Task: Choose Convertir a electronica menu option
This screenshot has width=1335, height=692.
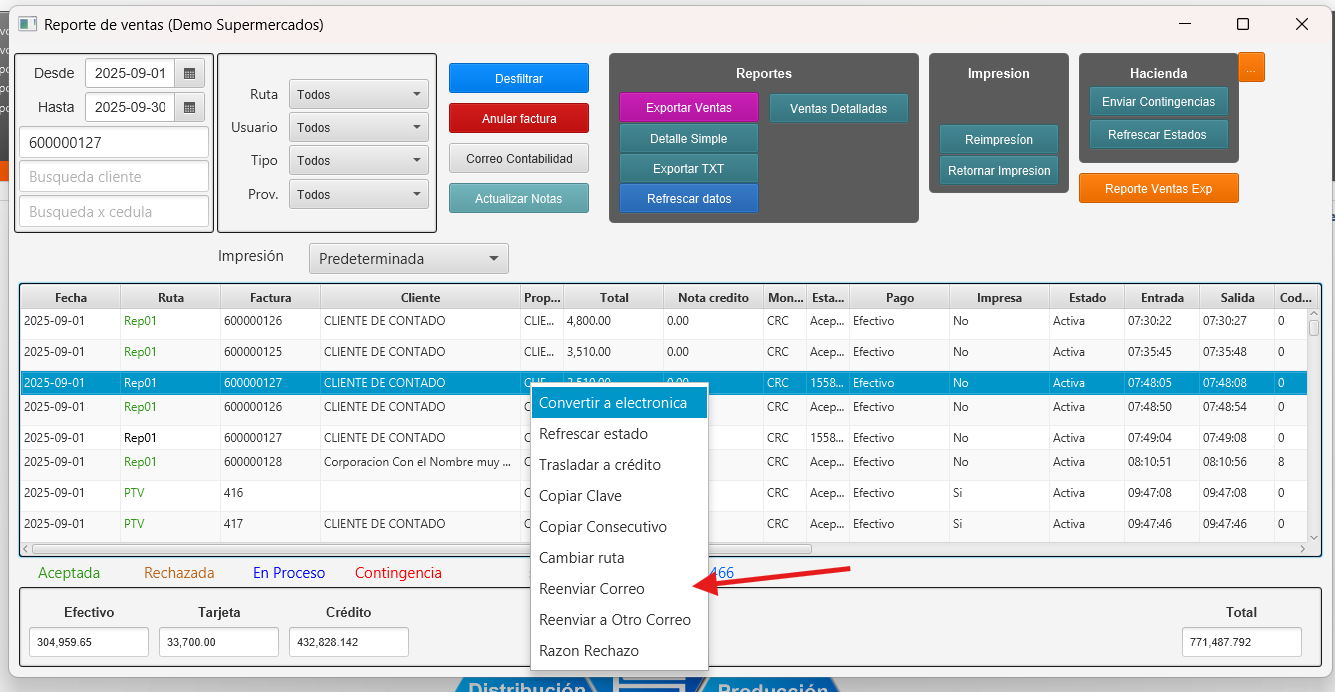Action: [613, 403]
